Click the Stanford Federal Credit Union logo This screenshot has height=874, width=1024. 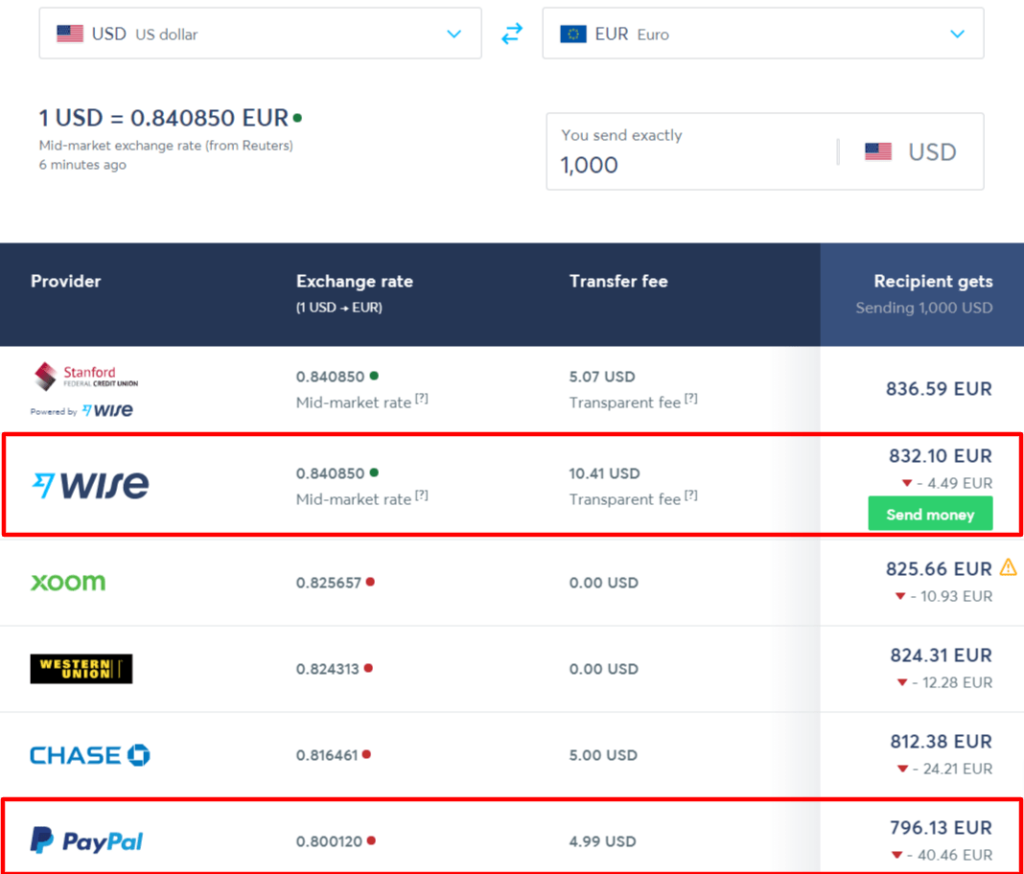86,376
